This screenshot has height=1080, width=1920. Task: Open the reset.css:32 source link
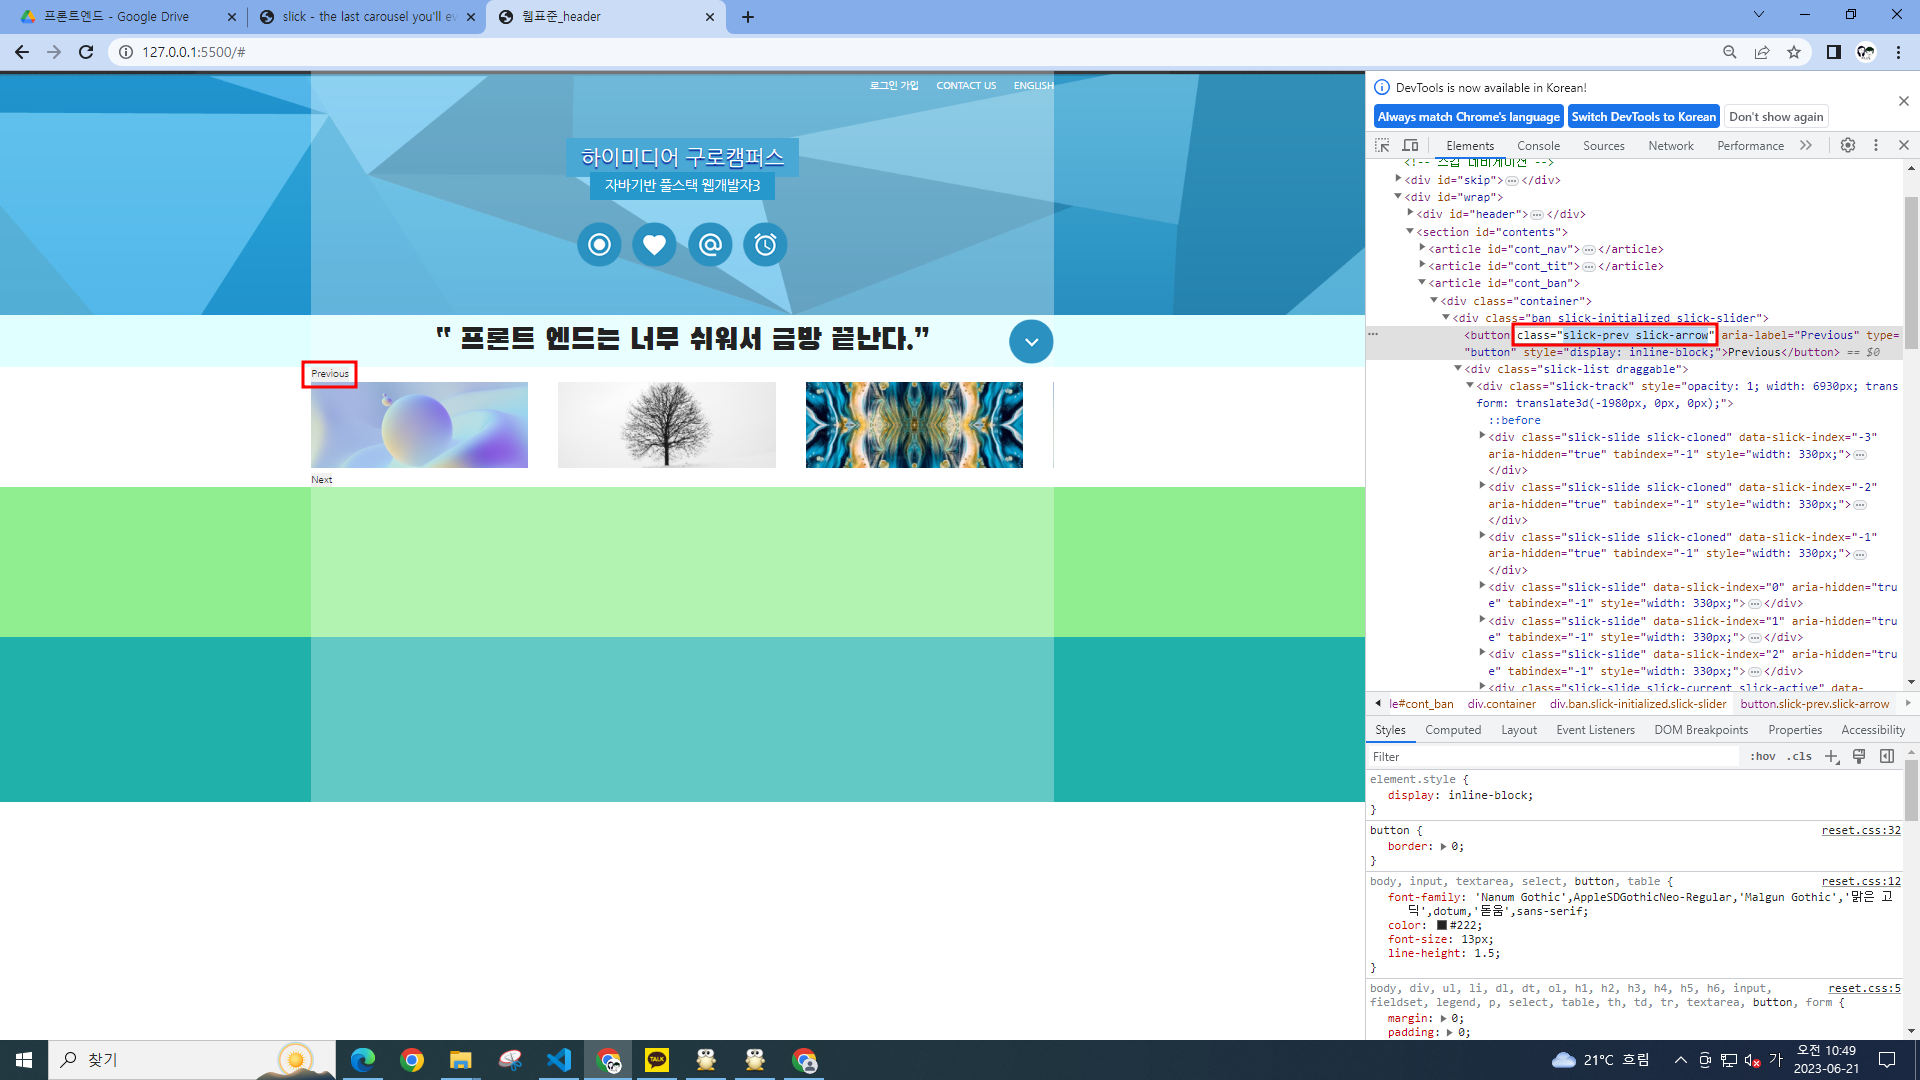tap(1860, 830)
